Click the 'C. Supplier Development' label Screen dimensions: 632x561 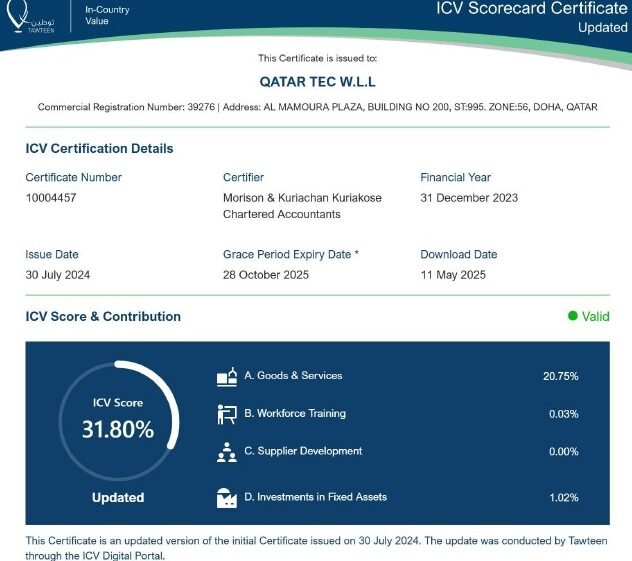[x=303, y=451]
